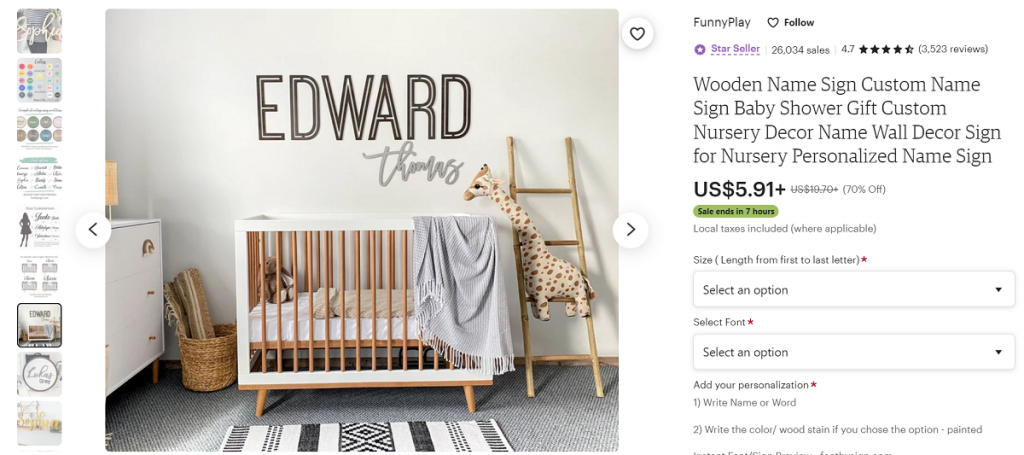Click the star rating icons
The height and width of the screenshot is (455, 1024).
(886, 49)
